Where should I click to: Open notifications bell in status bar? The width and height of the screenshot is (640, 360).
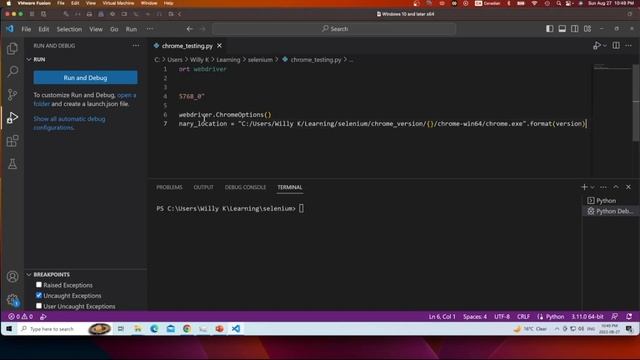pyautogui.click(x=629, y=317)
